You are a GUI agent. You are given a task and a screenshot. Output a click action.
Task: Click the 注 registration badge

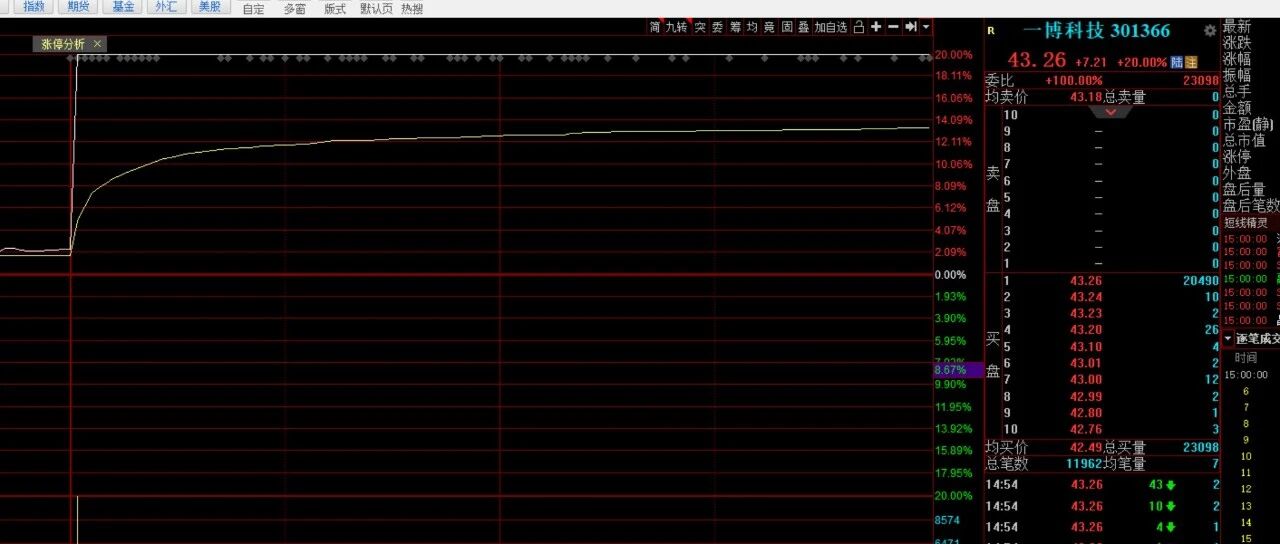tap(1191, 62)
